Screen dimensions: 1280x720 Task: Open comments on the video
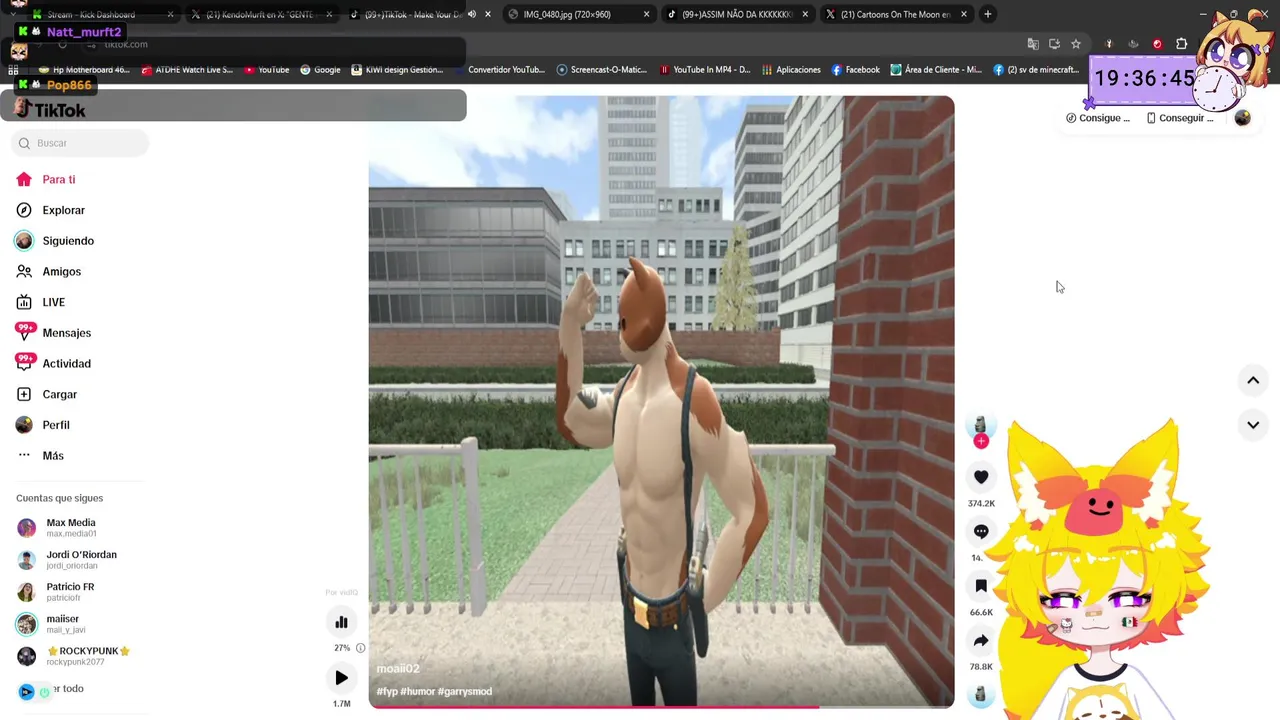(981, 532)
